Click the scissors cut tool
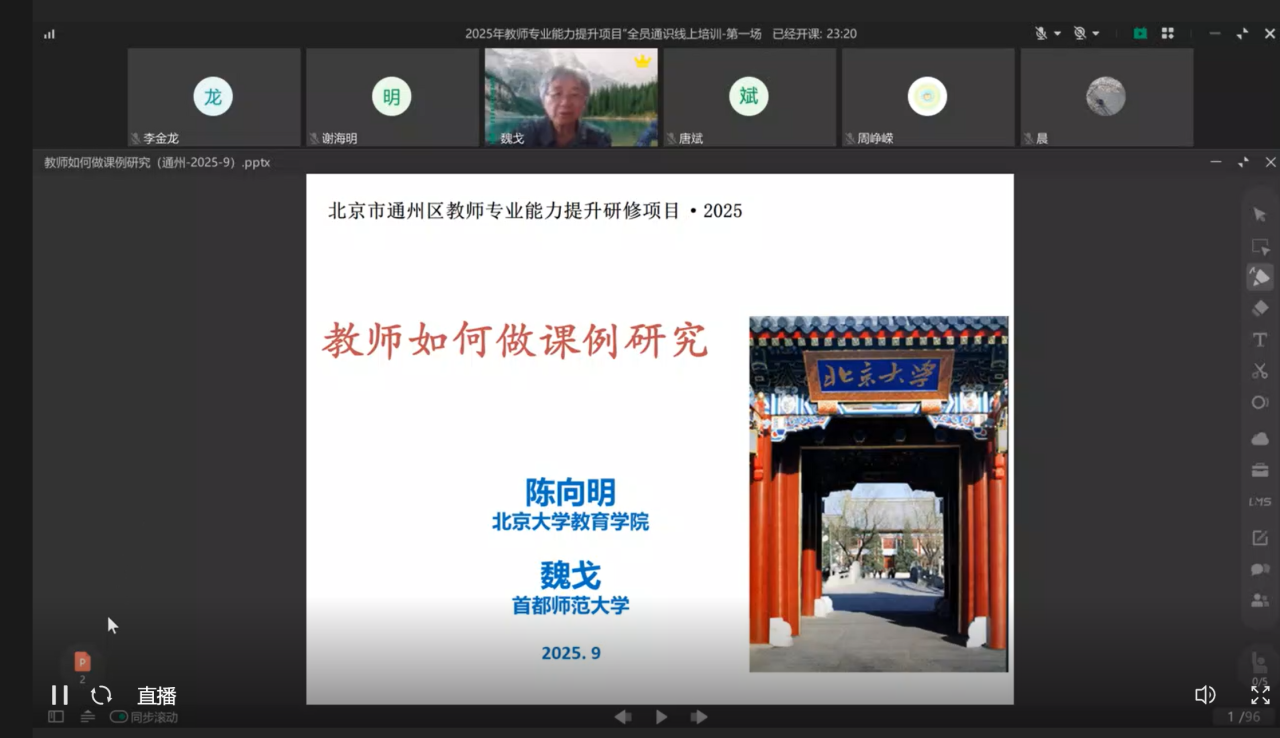The image size is (1280, 738). [1259, 371]
